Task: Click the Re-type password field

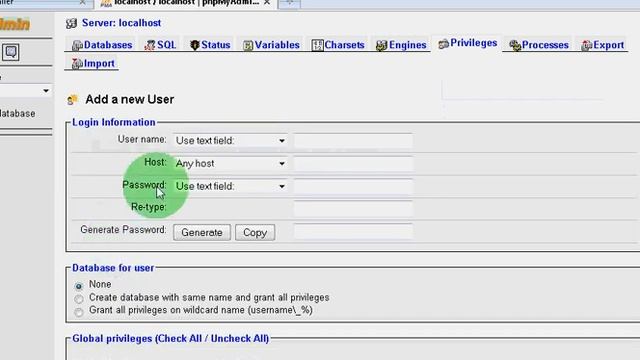Action: 353,209
